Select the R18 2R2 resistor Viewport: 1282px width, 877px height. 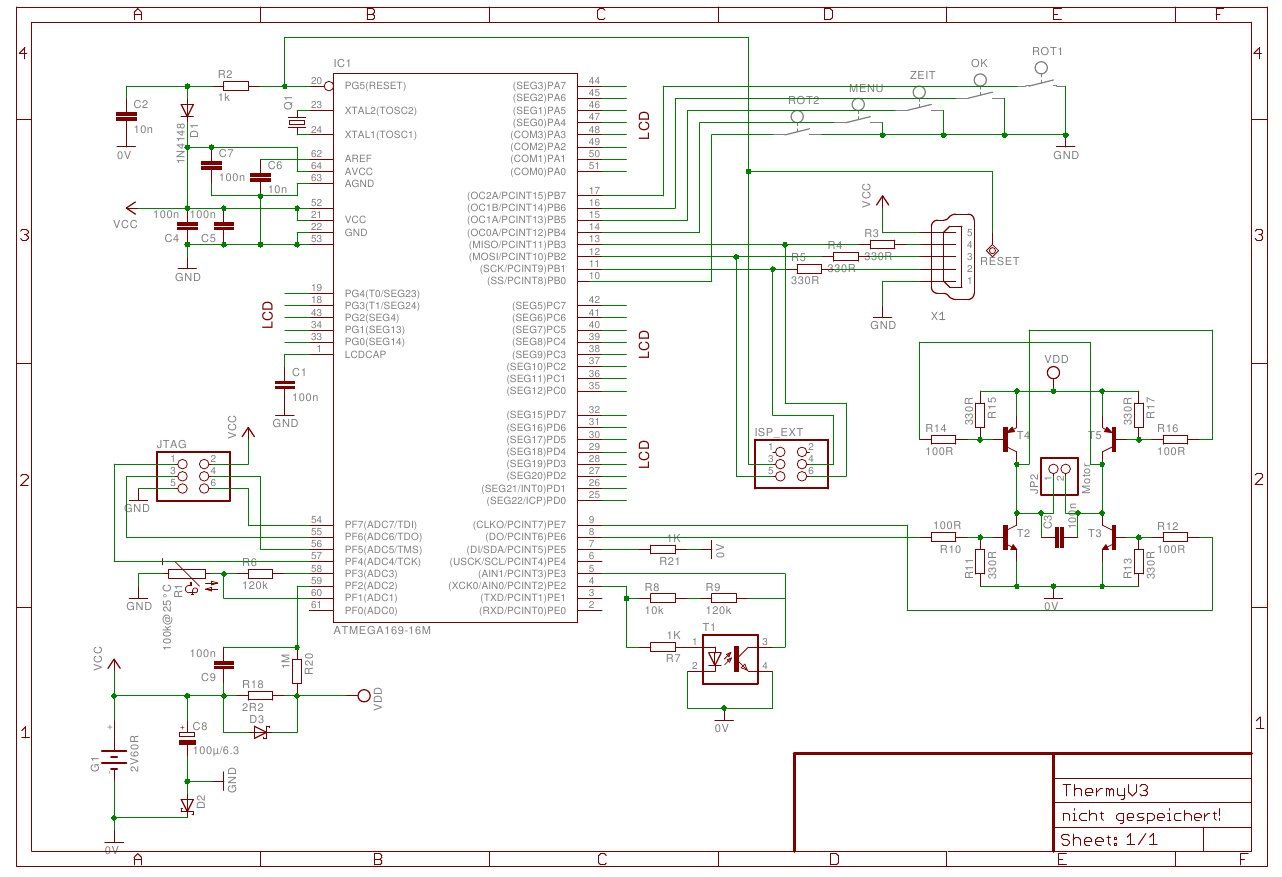coord(259,694)
